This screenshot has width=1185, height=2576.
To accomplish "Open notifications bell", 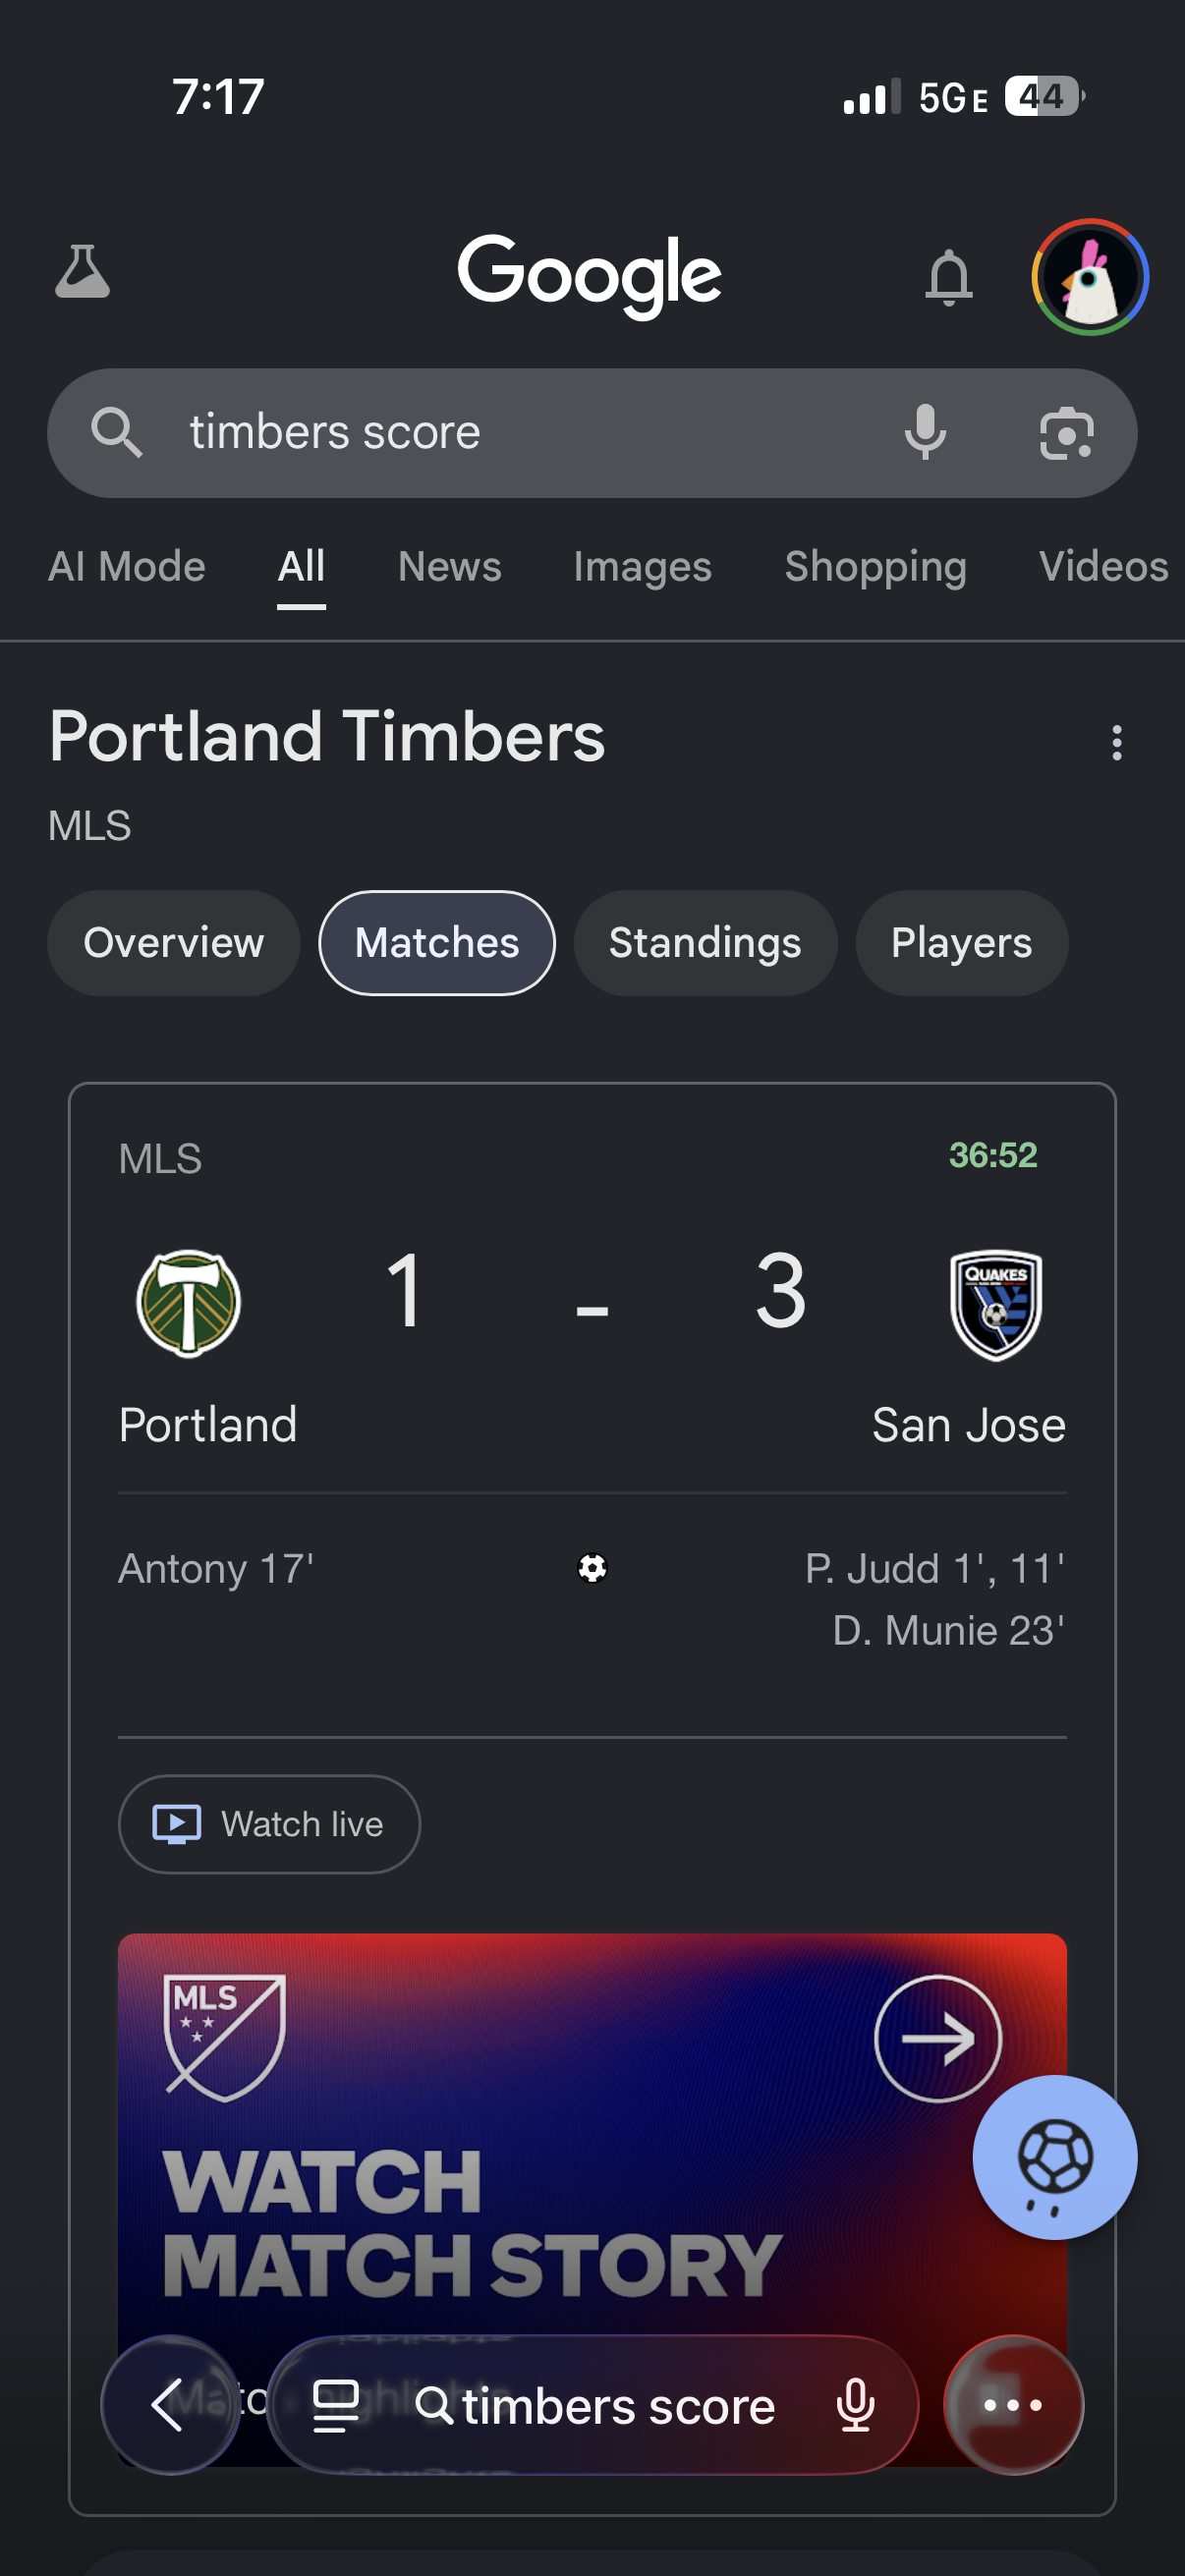I will [948, 277].
